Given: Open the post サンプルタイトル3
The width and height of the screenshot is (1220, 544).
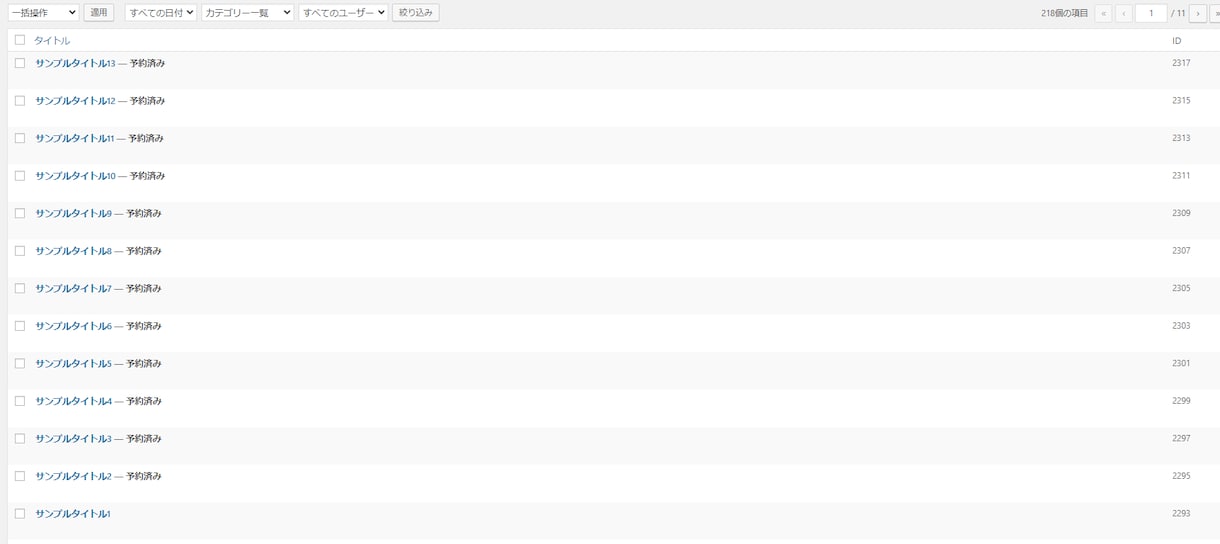Looking at the screenshot, I should pos(73,438).
